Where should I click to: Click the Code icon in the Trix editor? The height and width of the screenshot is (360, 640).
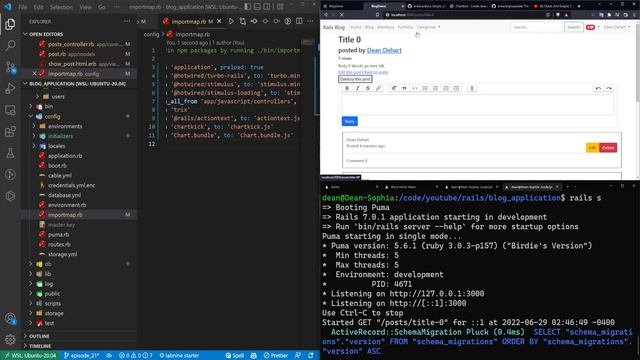click(x=415, y=88)
